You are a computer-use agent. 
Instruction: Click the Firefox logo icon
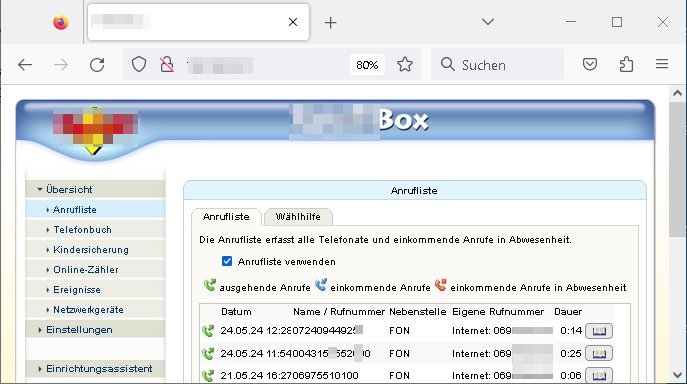[x=61, y=22]
